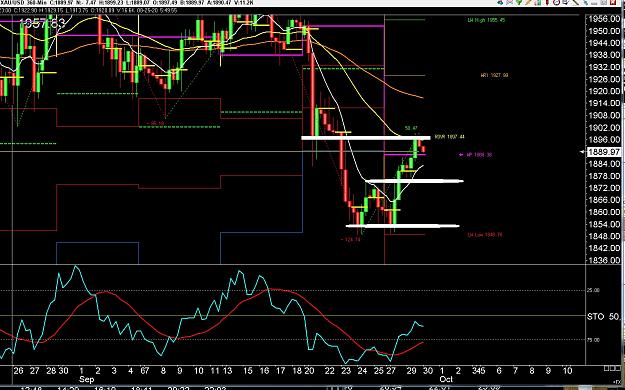Viewport: 625px width, 390px height.
Task: Select the black diagonal line tool
Action: (x=575, y=2)
